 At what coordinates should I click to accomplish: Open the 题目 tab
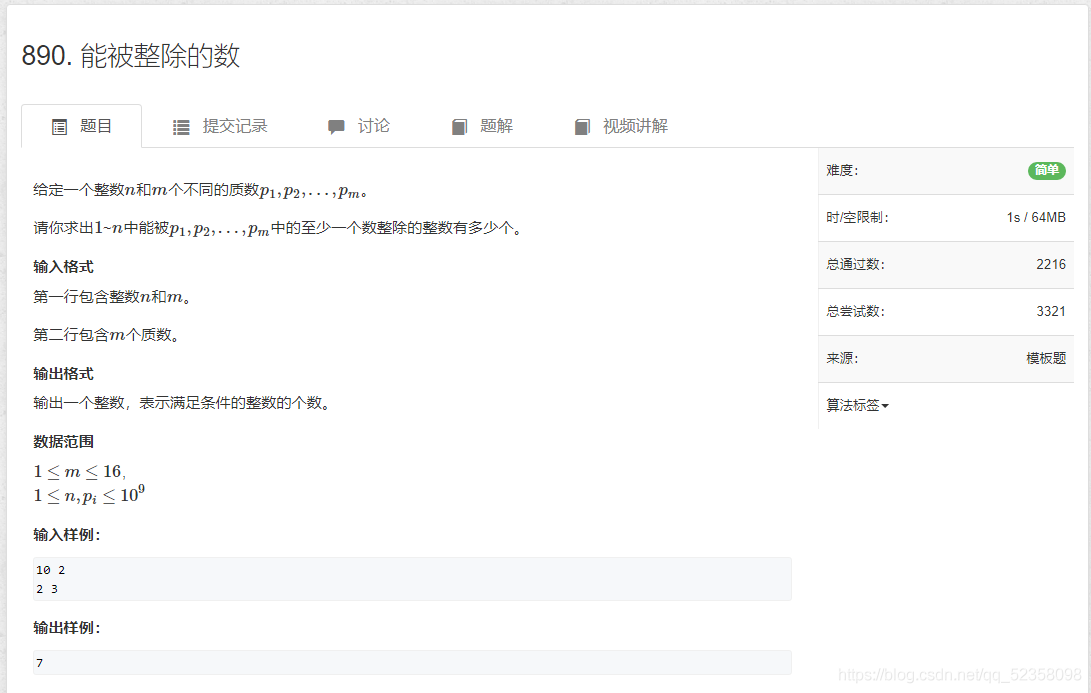tap(81, 126)
